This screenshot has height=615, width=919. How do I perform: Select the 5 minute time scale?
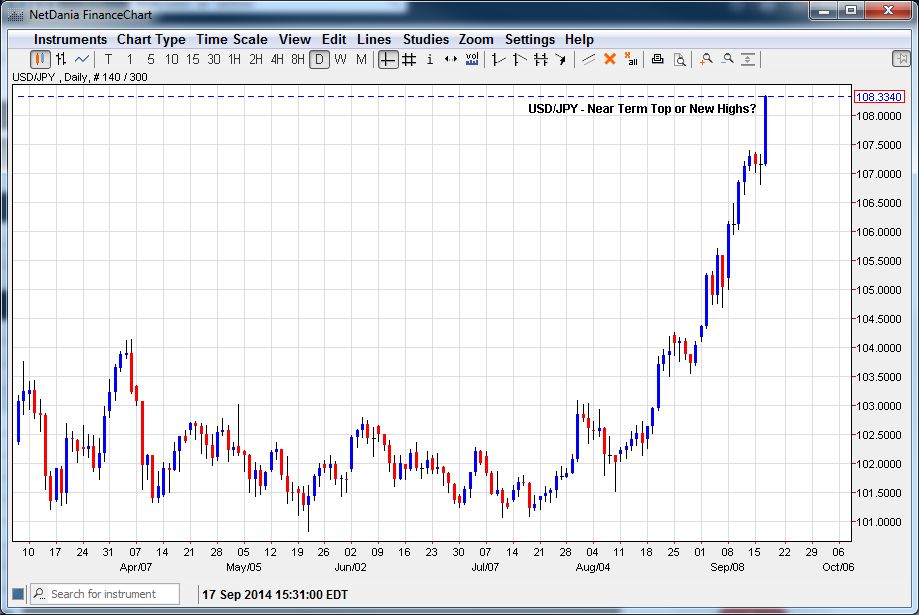click(151, 59)
